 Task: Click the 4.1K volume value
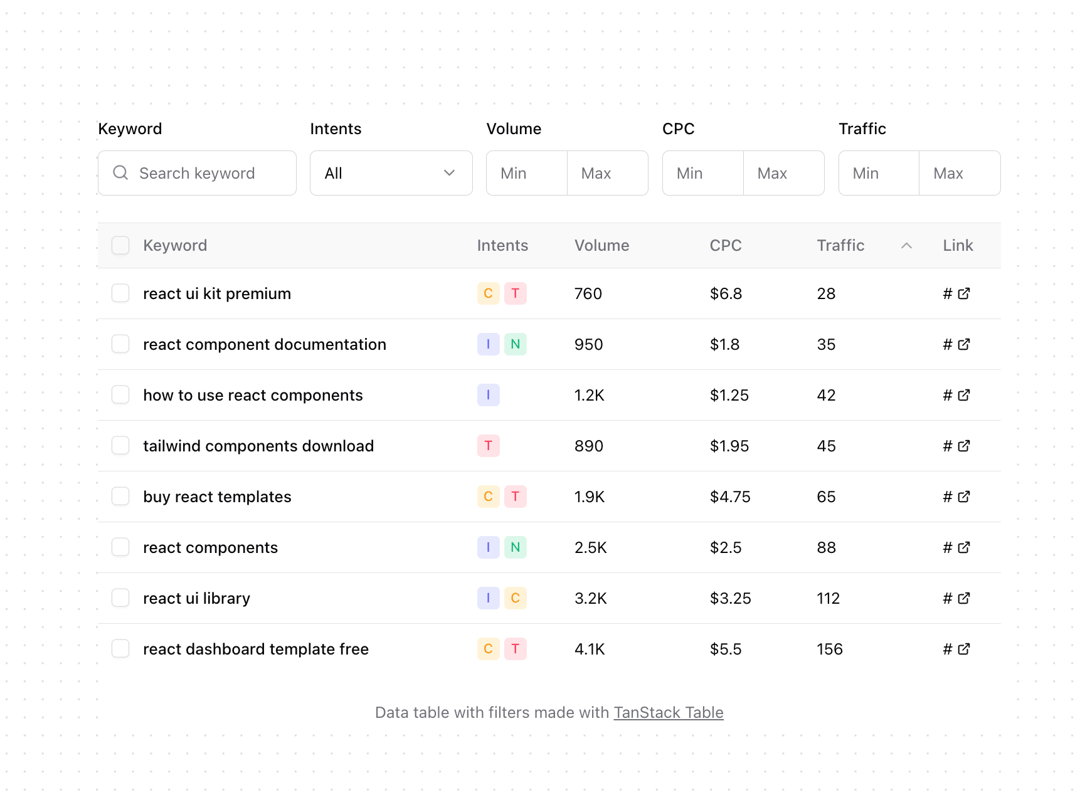click(x=590, y=649)
